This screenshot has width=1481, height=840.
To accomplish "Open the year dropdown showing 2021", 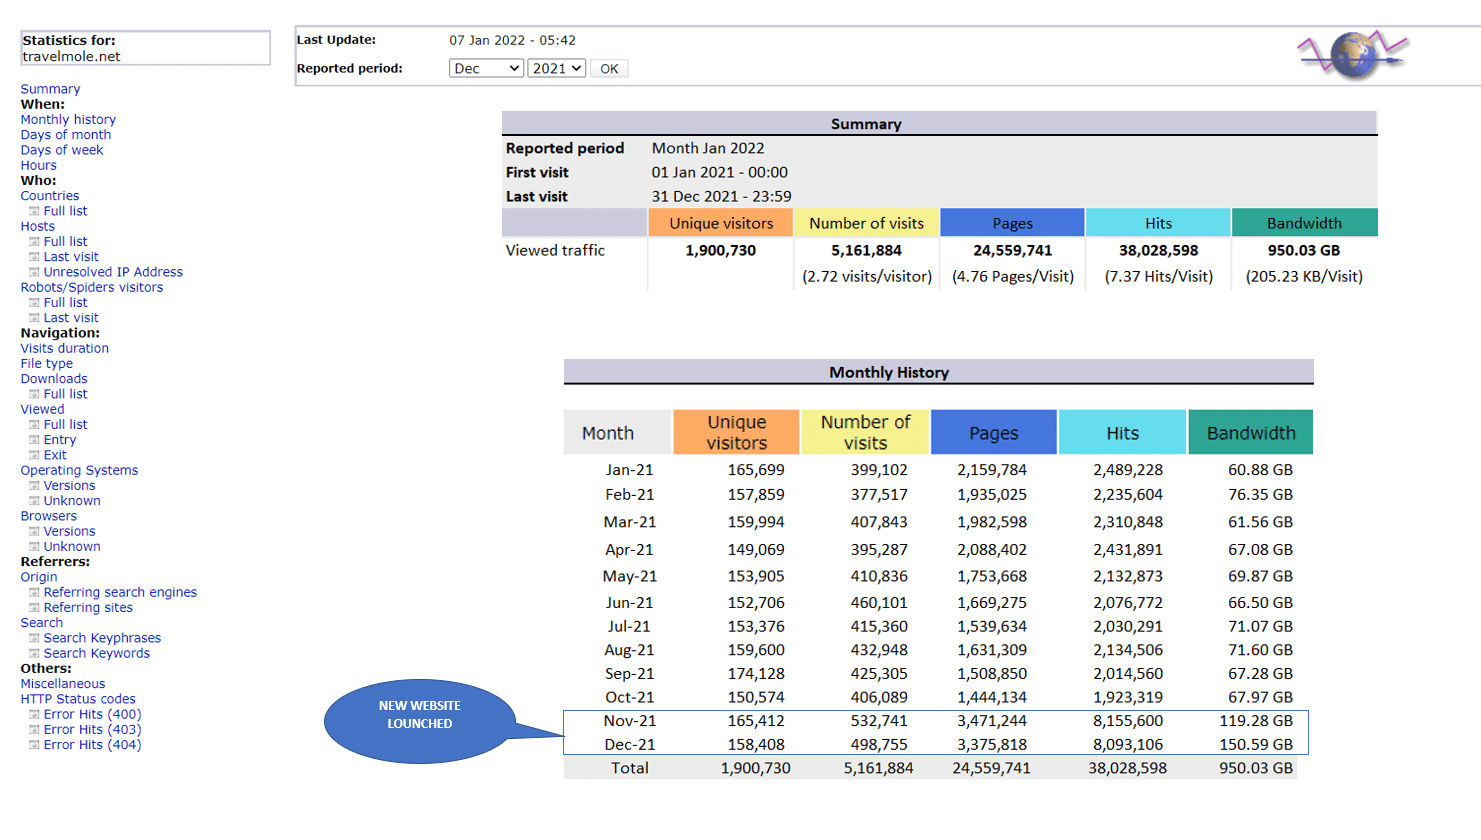I will click(x=556, y=69).
